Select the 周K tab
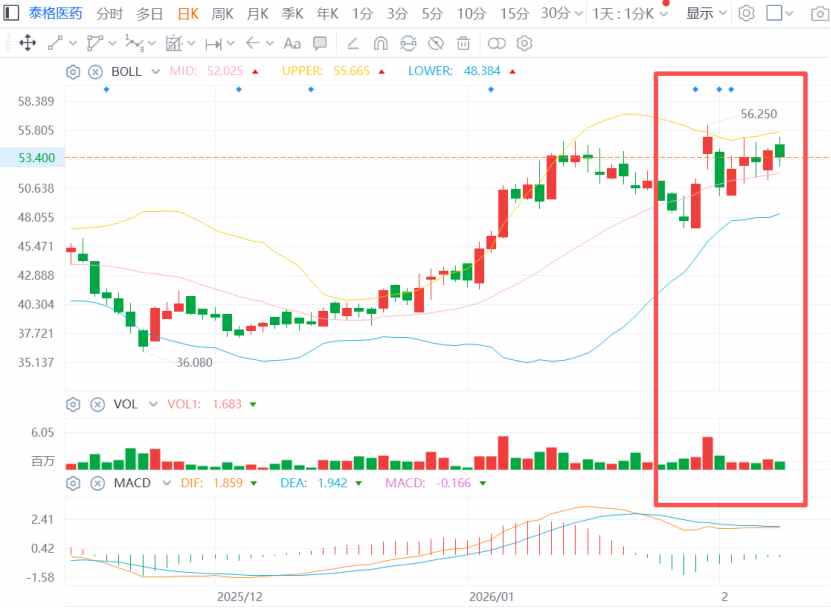The width and height of the screenshot is (831, 608). [222, 13]
